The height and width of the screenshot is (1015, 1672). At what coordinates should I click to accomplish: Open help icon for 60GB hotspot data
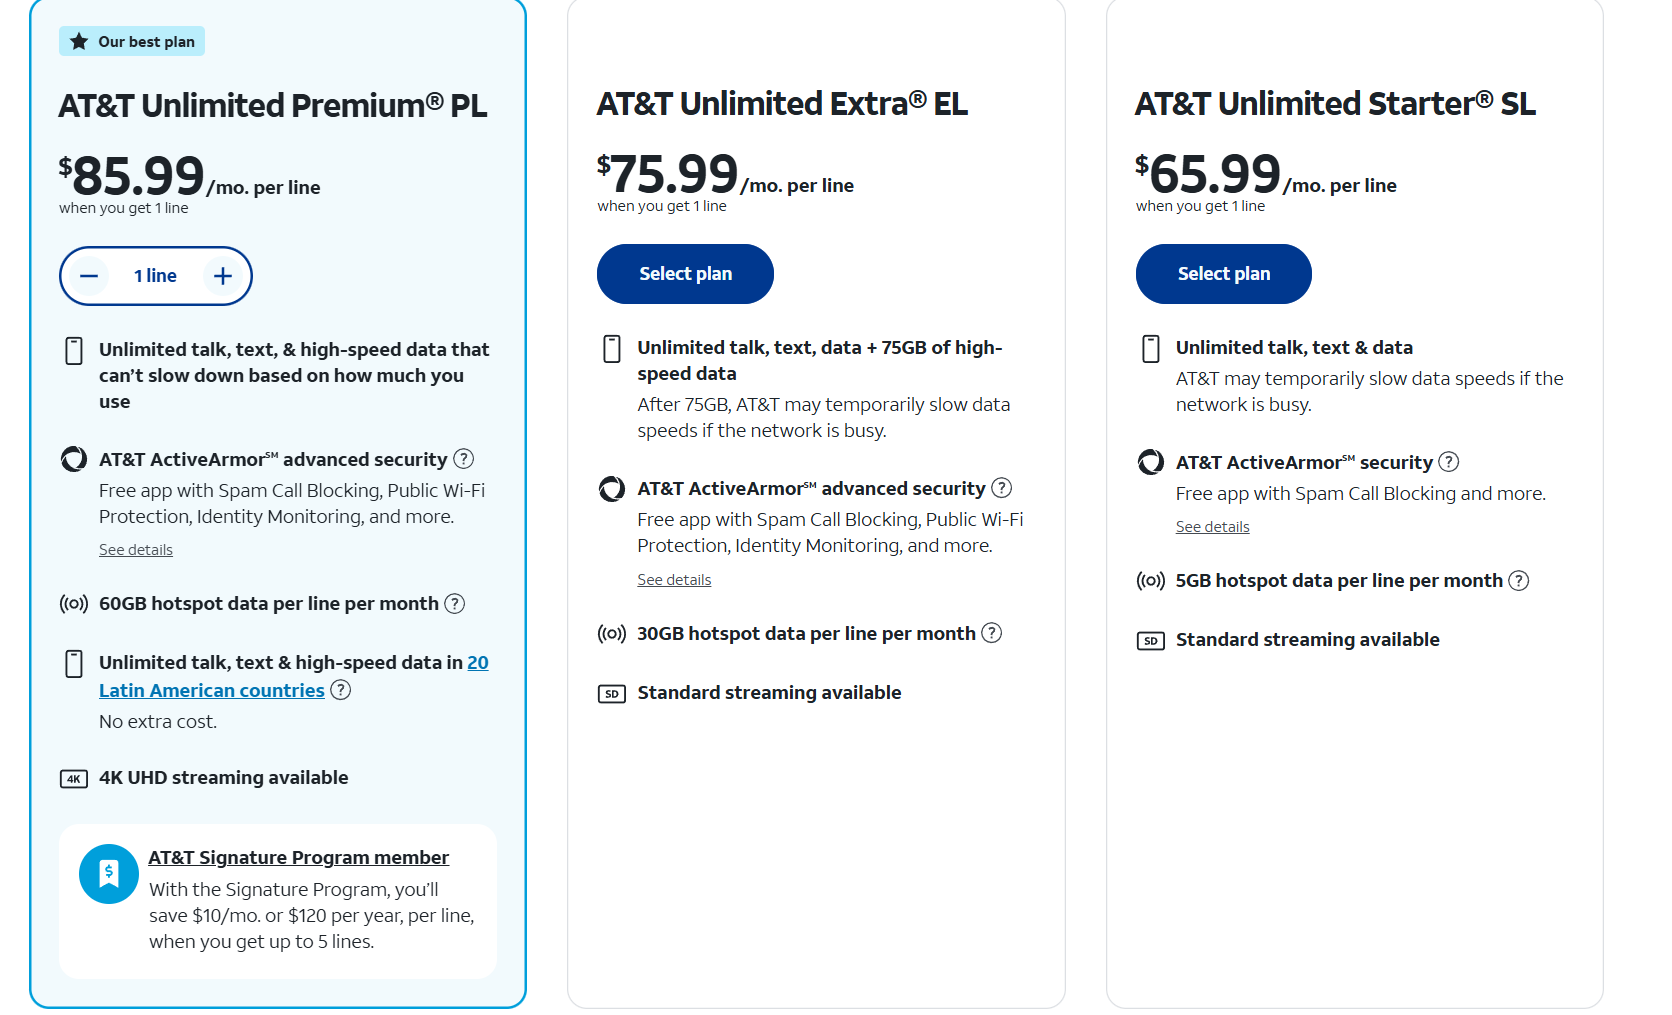[455, 604]
